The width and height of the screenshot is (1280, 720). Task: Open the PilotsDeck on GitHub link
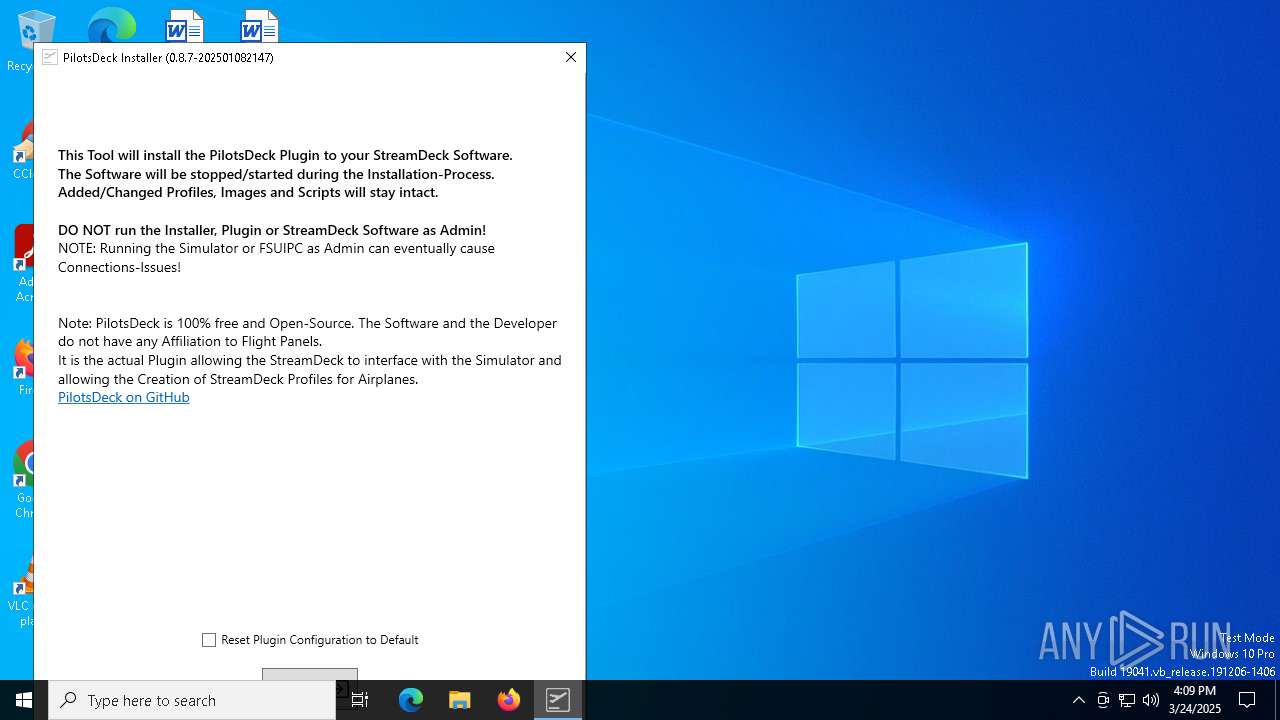click(x=123, y=397)
